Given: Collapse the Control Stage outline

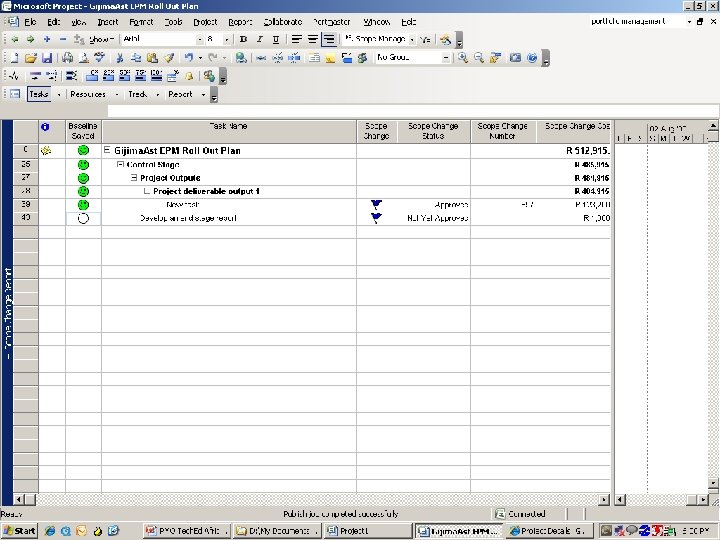Looking at the screenshot, I should 120,164.
